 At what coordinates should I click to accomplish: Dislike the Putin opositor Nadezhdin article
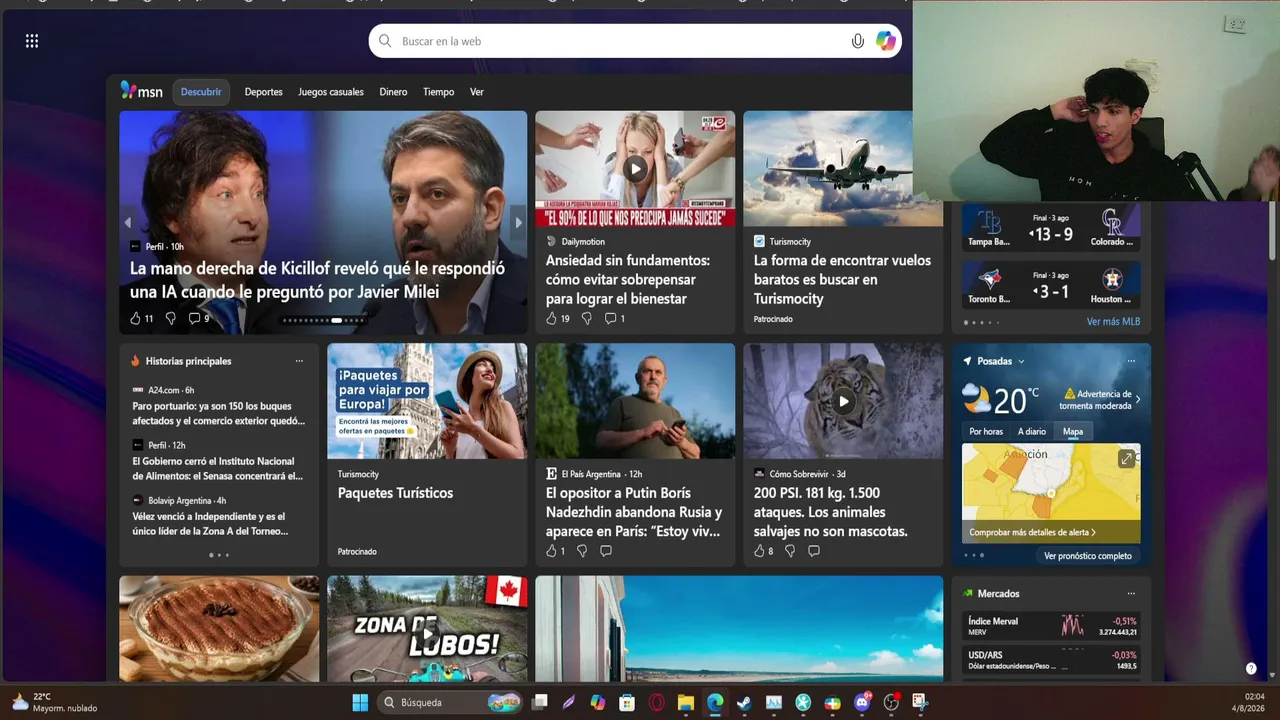tap(582, 551)
